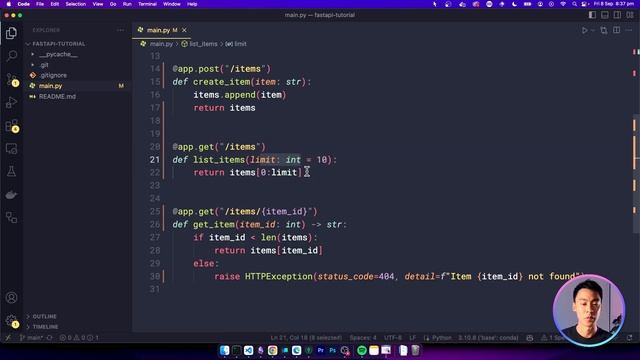Screen dimensions: 640x360
Task: Expand the __pycache__ folder
Action: tap(58, 54)
